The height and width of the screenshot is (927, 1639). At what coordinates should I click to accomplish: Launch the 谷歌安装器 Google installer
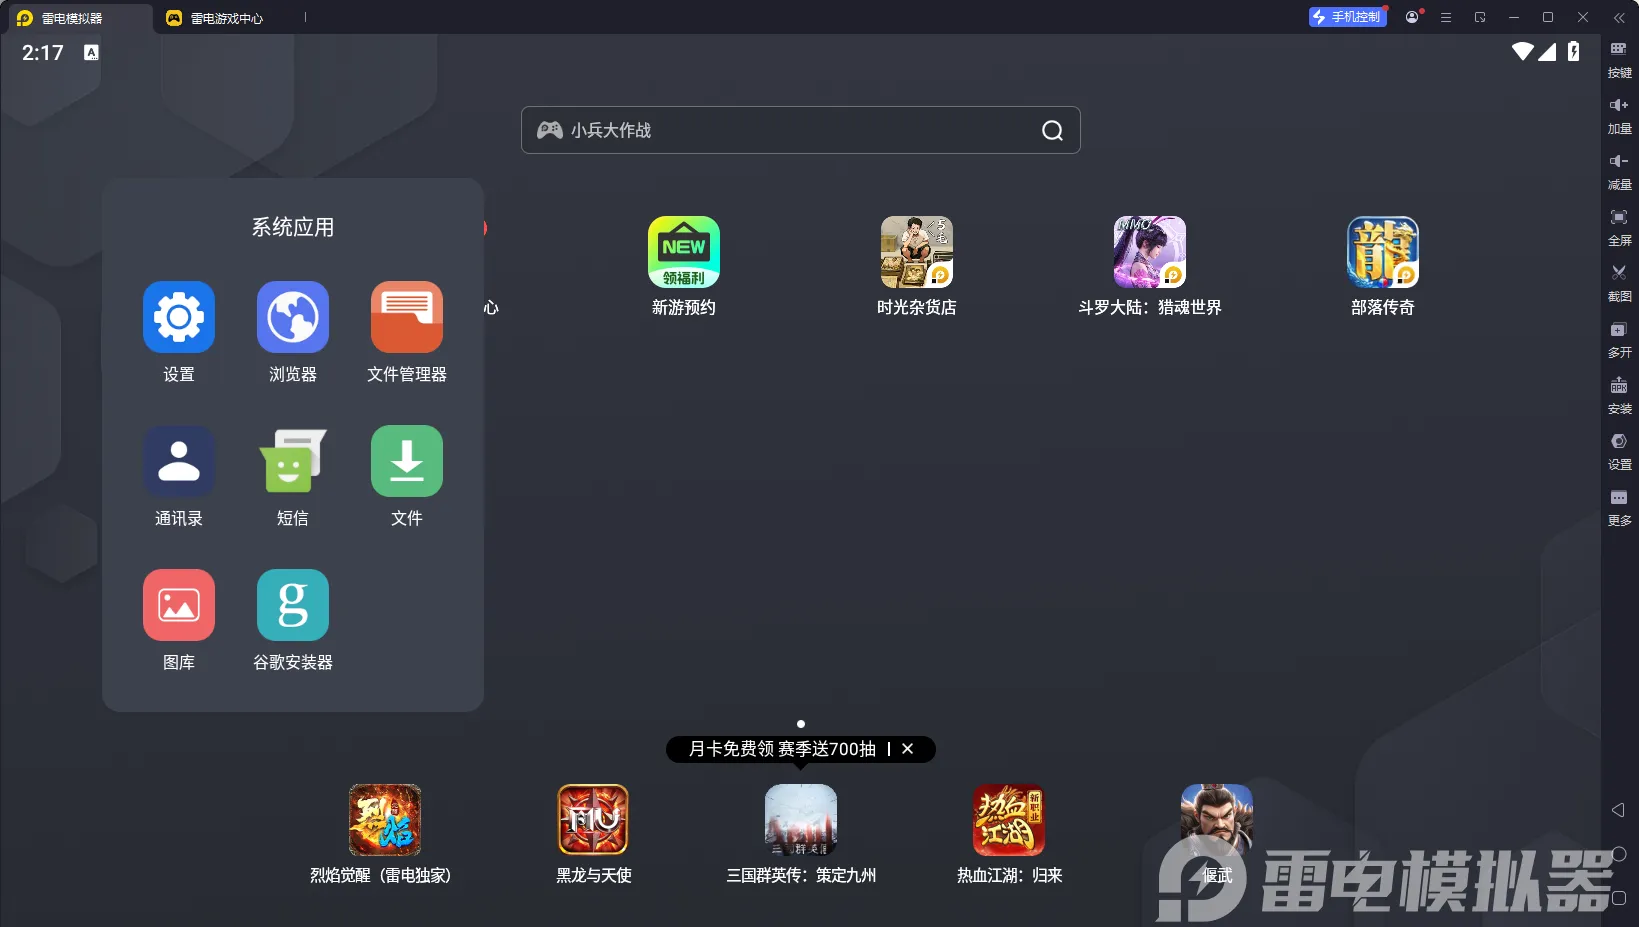[x=293, y=605]
